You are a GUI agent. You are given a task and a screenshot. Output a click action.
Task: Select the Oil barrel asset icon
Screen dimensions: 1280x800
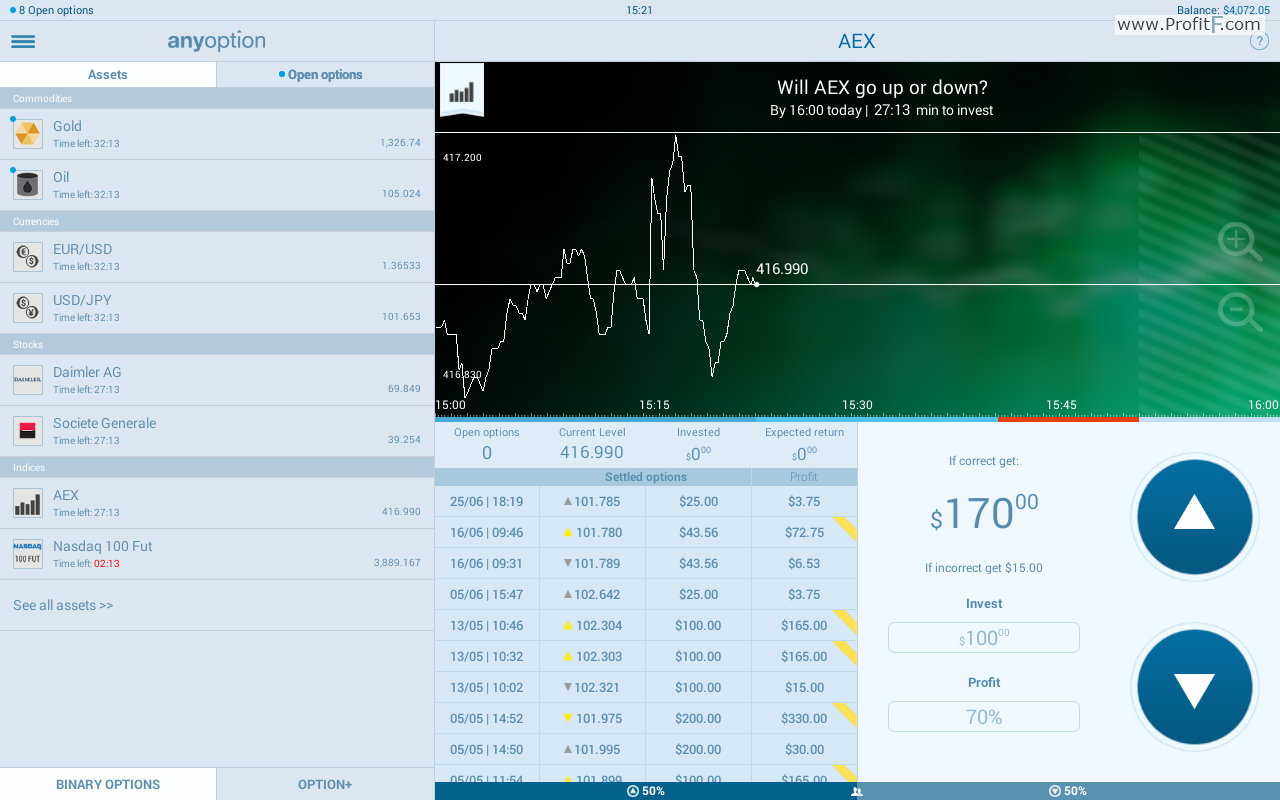[28, 184]
